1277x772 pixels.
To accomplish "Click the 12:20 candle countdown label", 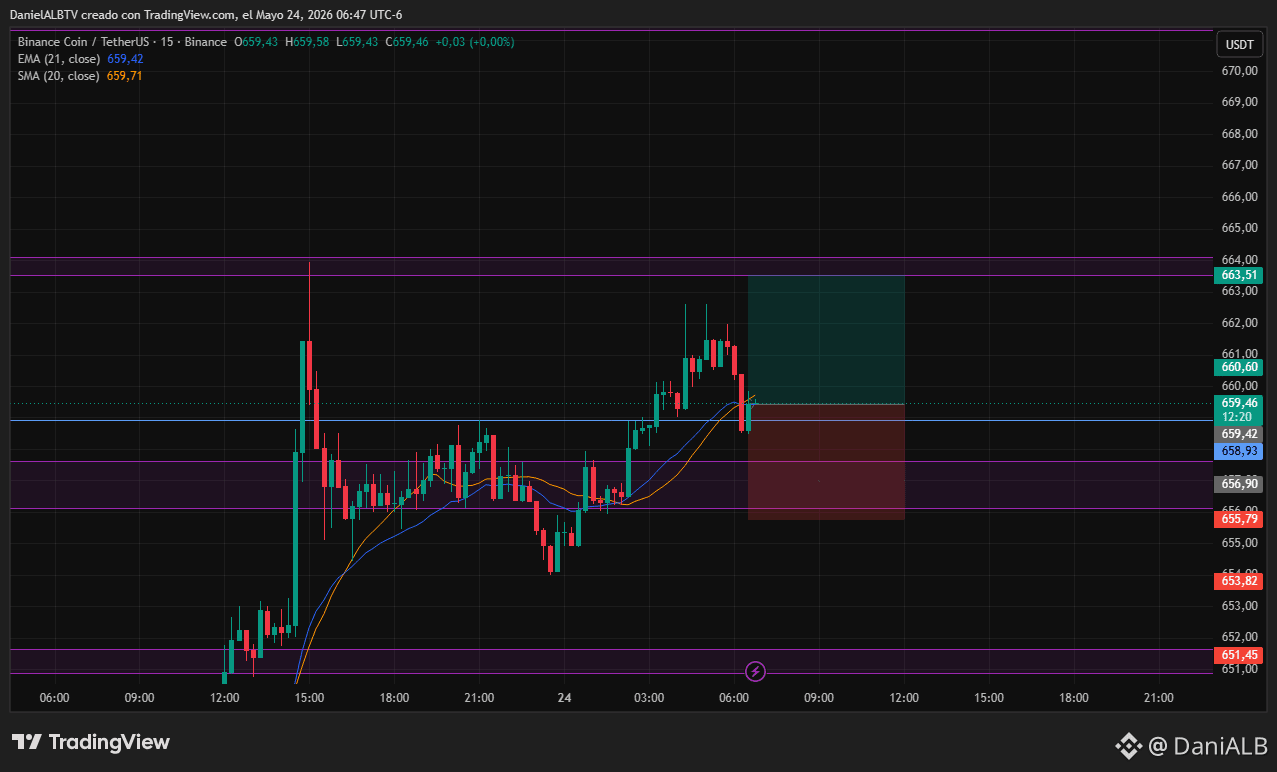I will coord(1238,417).
